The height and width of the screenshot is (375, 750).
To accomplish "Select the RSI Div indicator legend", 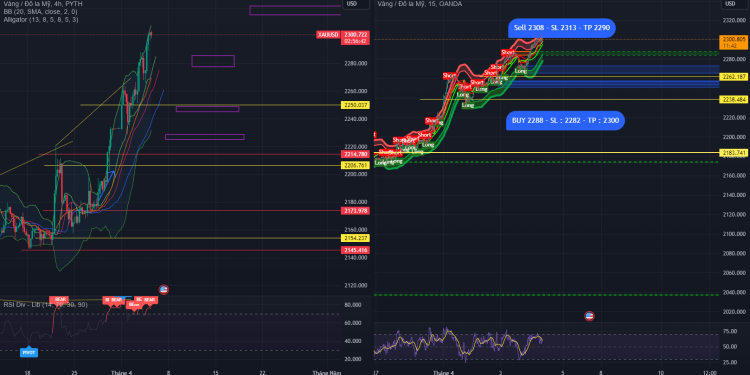I will 45,305.
